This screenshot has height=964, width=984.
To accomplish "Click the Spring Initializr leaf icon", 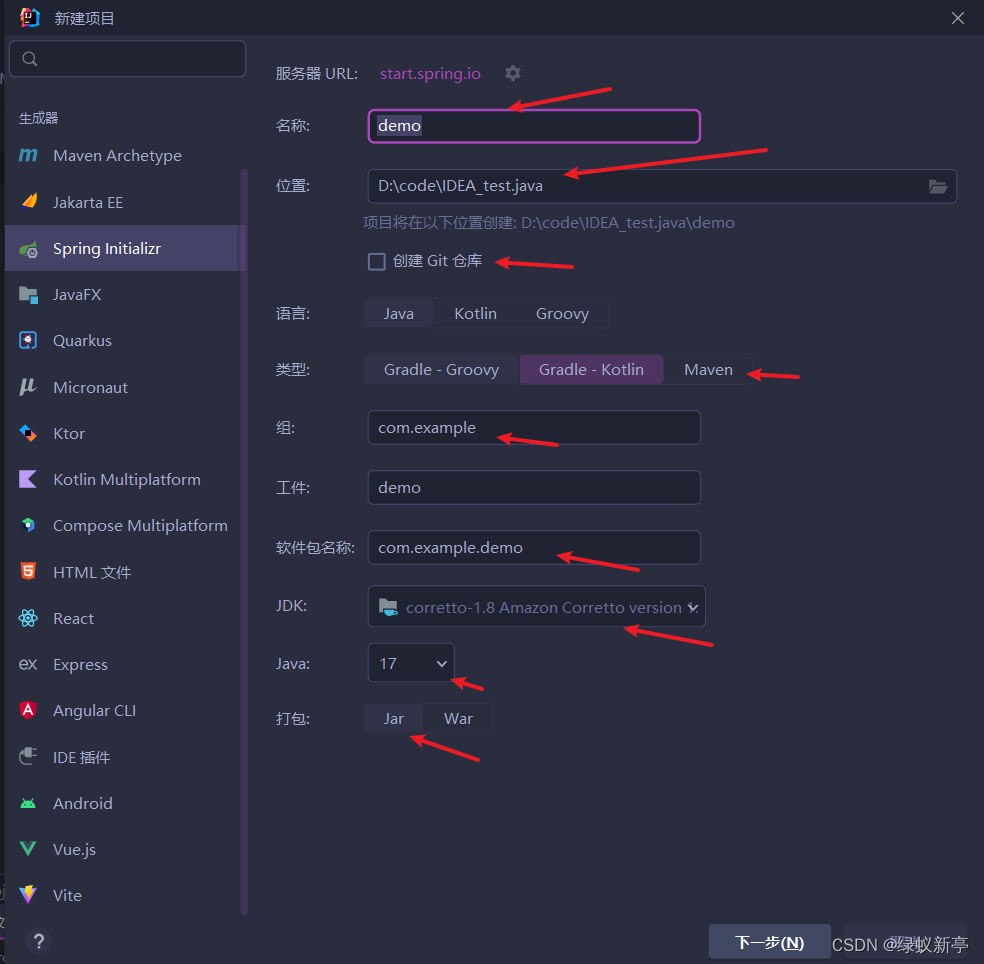I will 28,249.
